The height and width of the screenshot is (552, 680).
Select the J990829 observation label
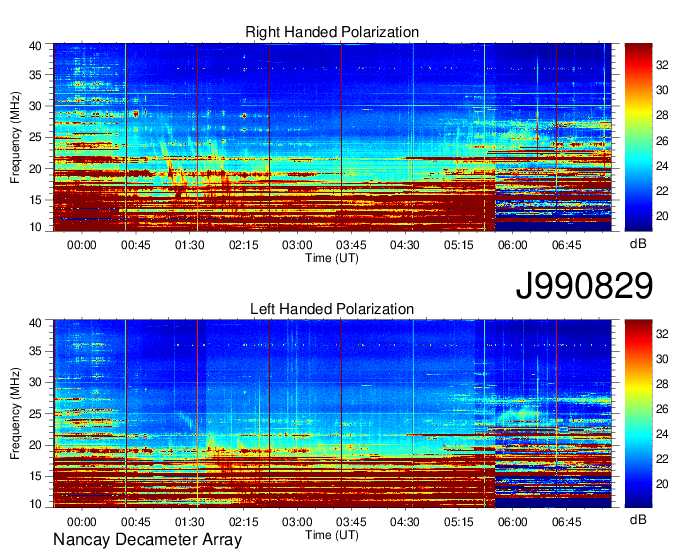[584, 286]
